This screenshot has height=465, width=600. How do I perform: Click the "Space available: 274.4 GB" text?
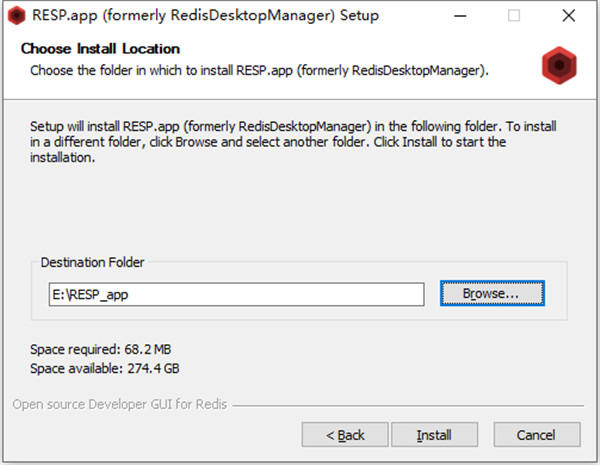[106, 369]
